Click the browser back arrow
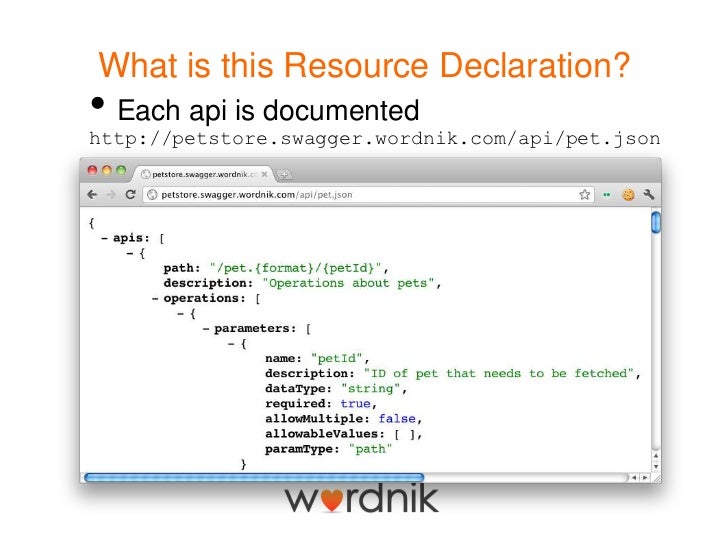This screenshot has width=728, height=547. click(92, 195)
